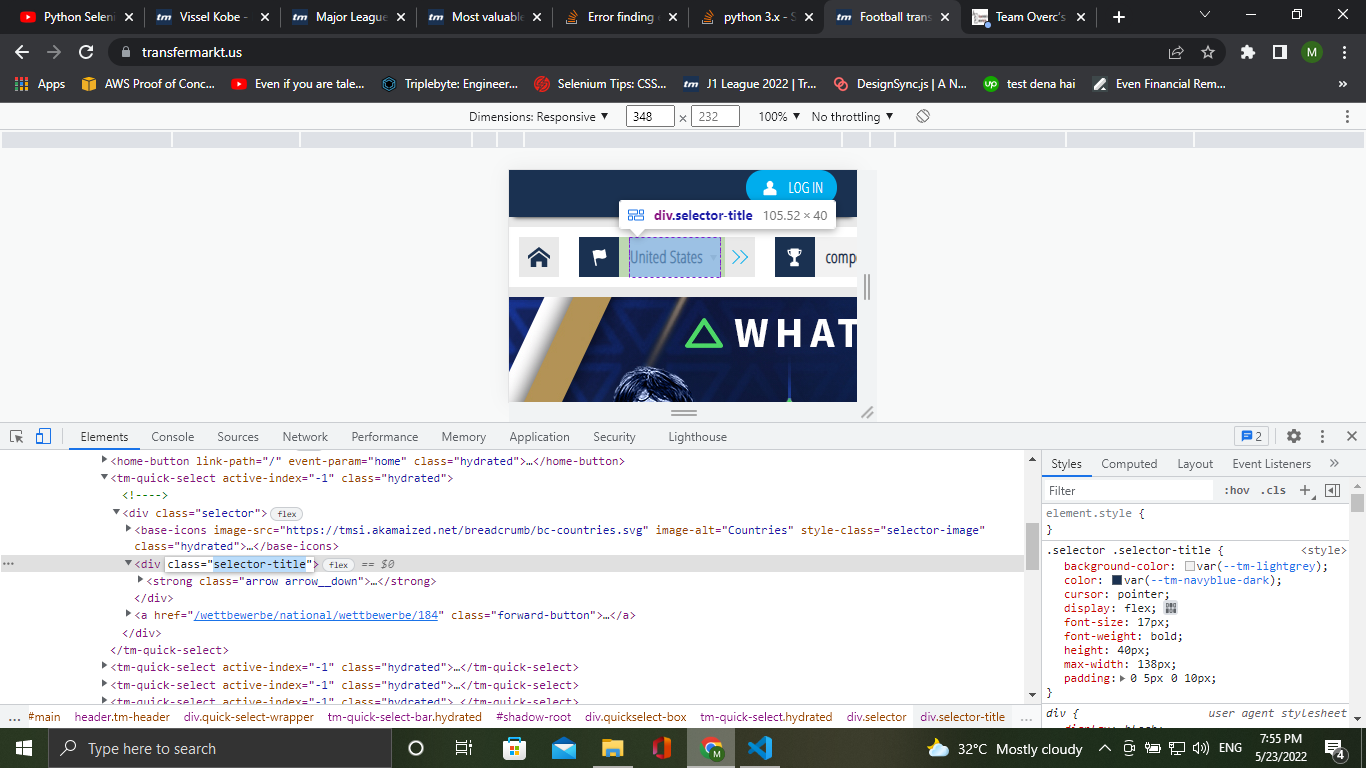The height and width of the screenshot is (768, 1366).
Task: Click the rotate screen icon
Action: (x=923, y=116)
